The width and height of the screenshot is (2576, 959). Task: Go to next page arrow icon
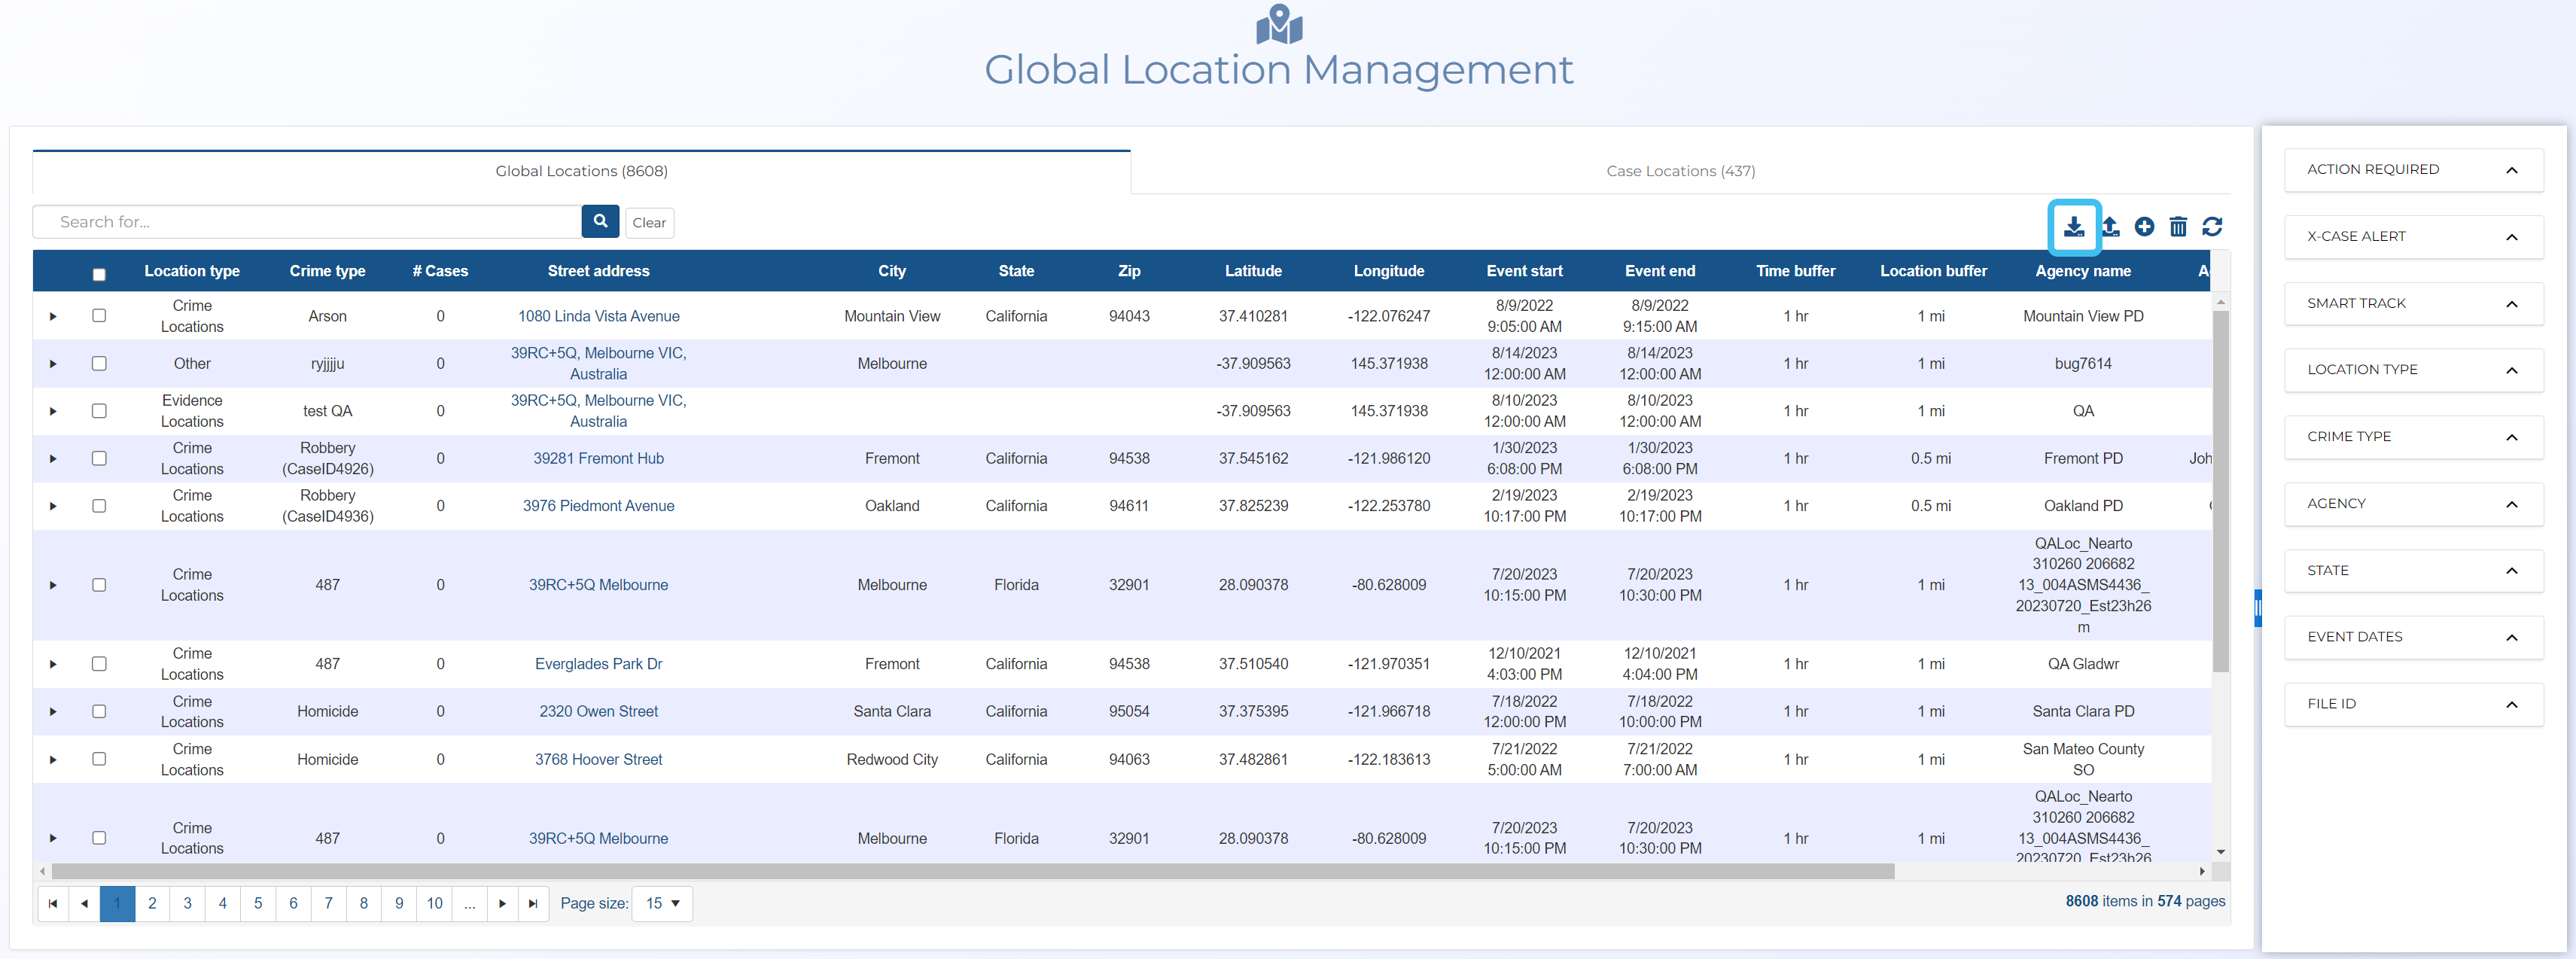pos(502,903)
